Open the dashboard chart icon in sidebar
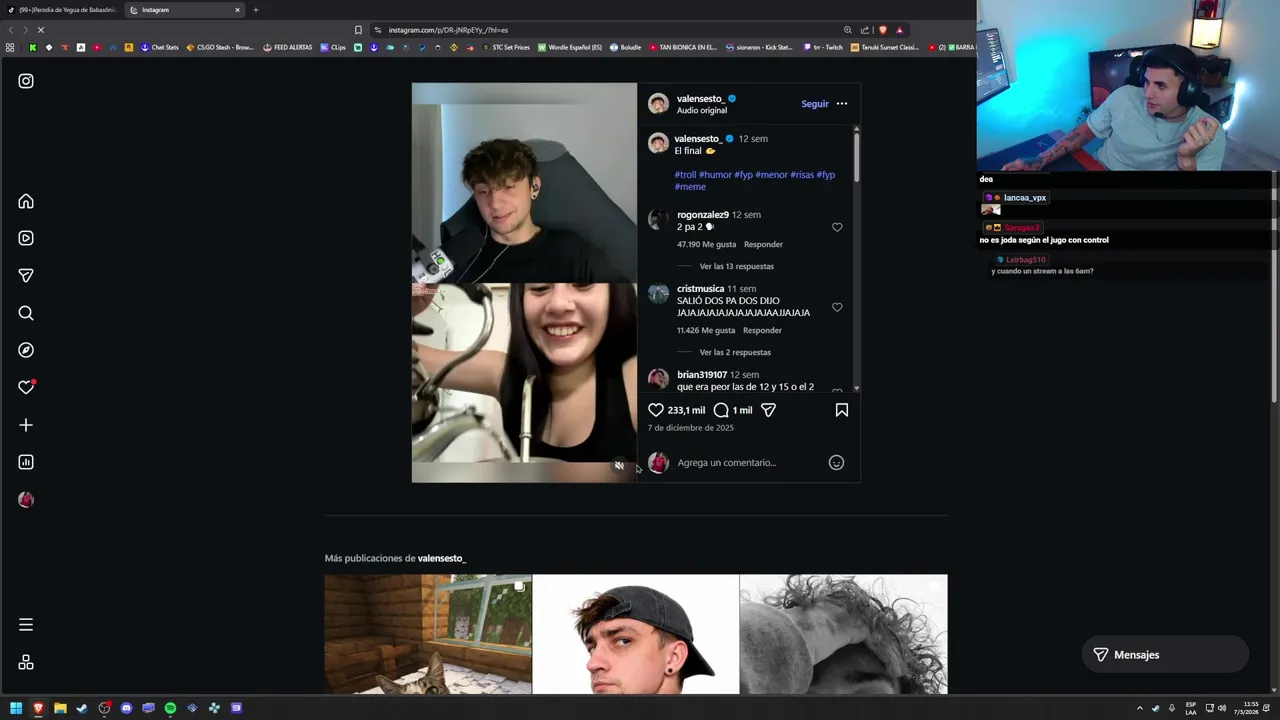Screen dimensions: 1280x720 pyautogui.click(x=26, y=462)
